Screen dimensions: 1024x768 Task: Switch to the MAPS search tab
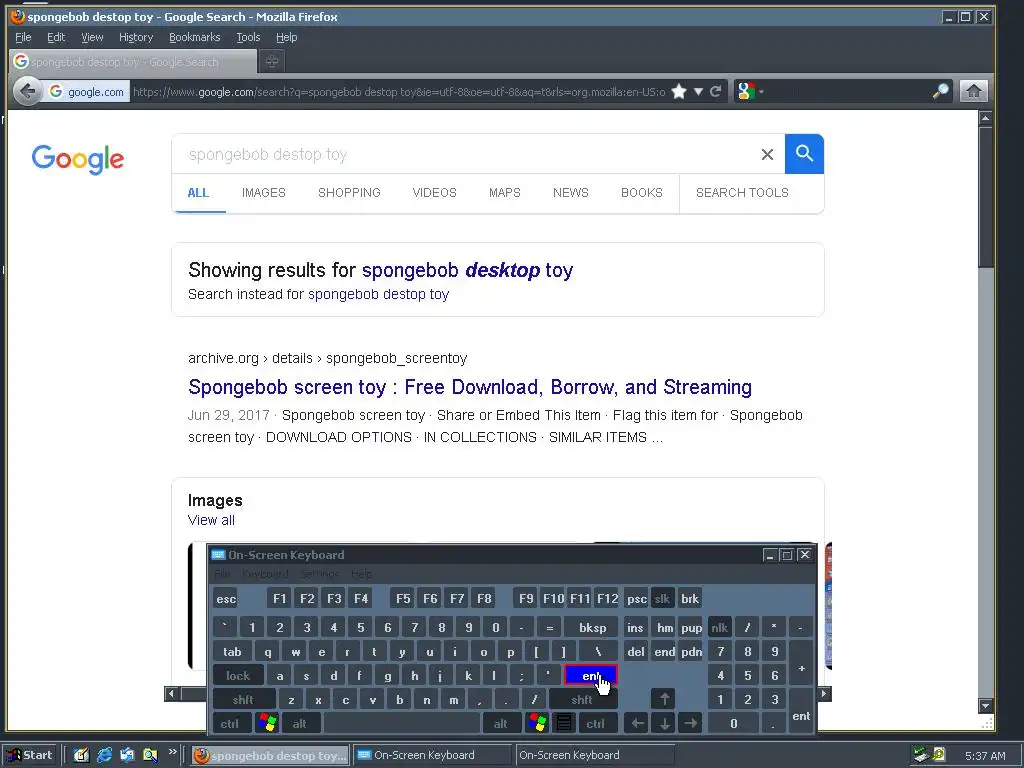[505, 193]
